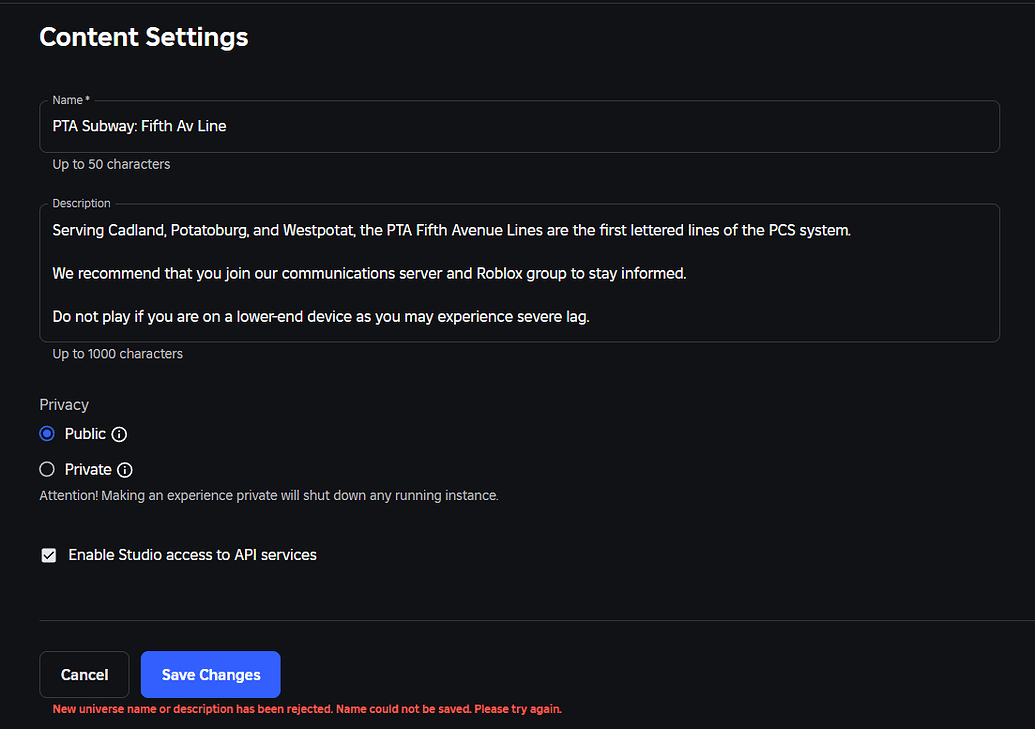Click the Name field label
Image resolution: width=1035 pixels, height=729 pixels.
[x=68, y=100]
